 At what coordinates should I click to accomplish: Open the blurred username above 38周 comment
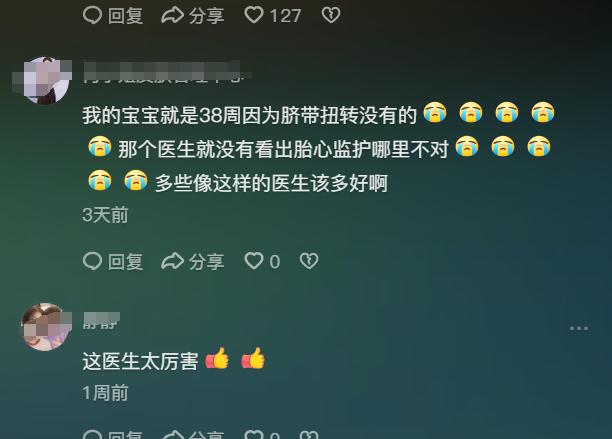[x=164, y=73]
